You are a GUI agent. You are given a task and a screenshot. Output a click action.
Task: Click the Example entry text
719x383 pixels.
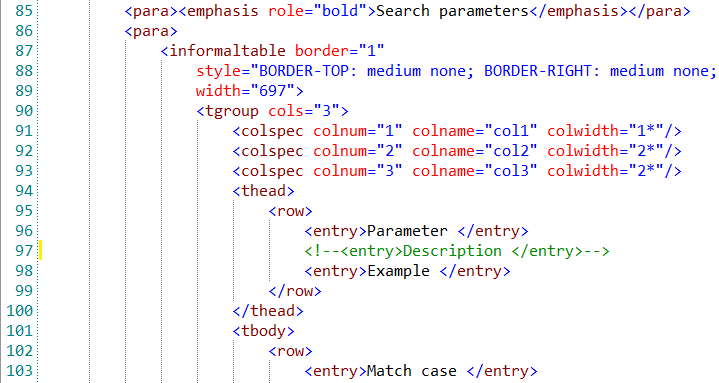(x=398, y=271)
